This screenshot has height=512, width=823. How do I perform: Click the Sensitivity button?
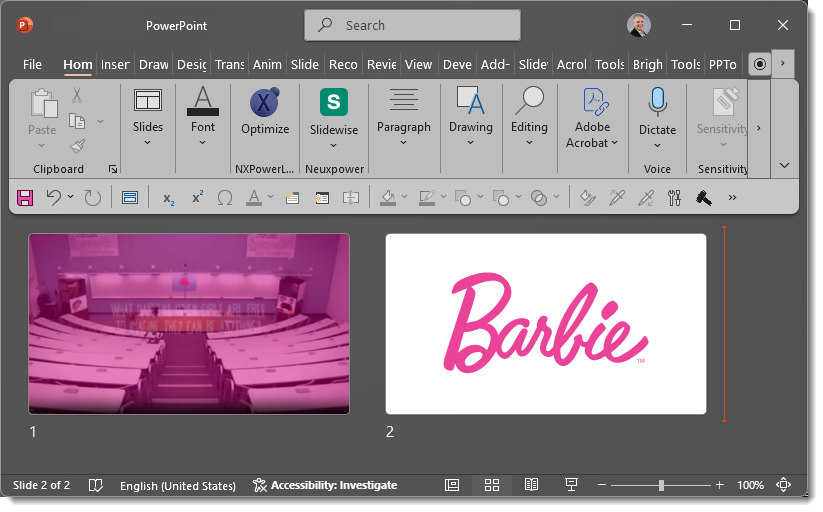tap(722, 118)
